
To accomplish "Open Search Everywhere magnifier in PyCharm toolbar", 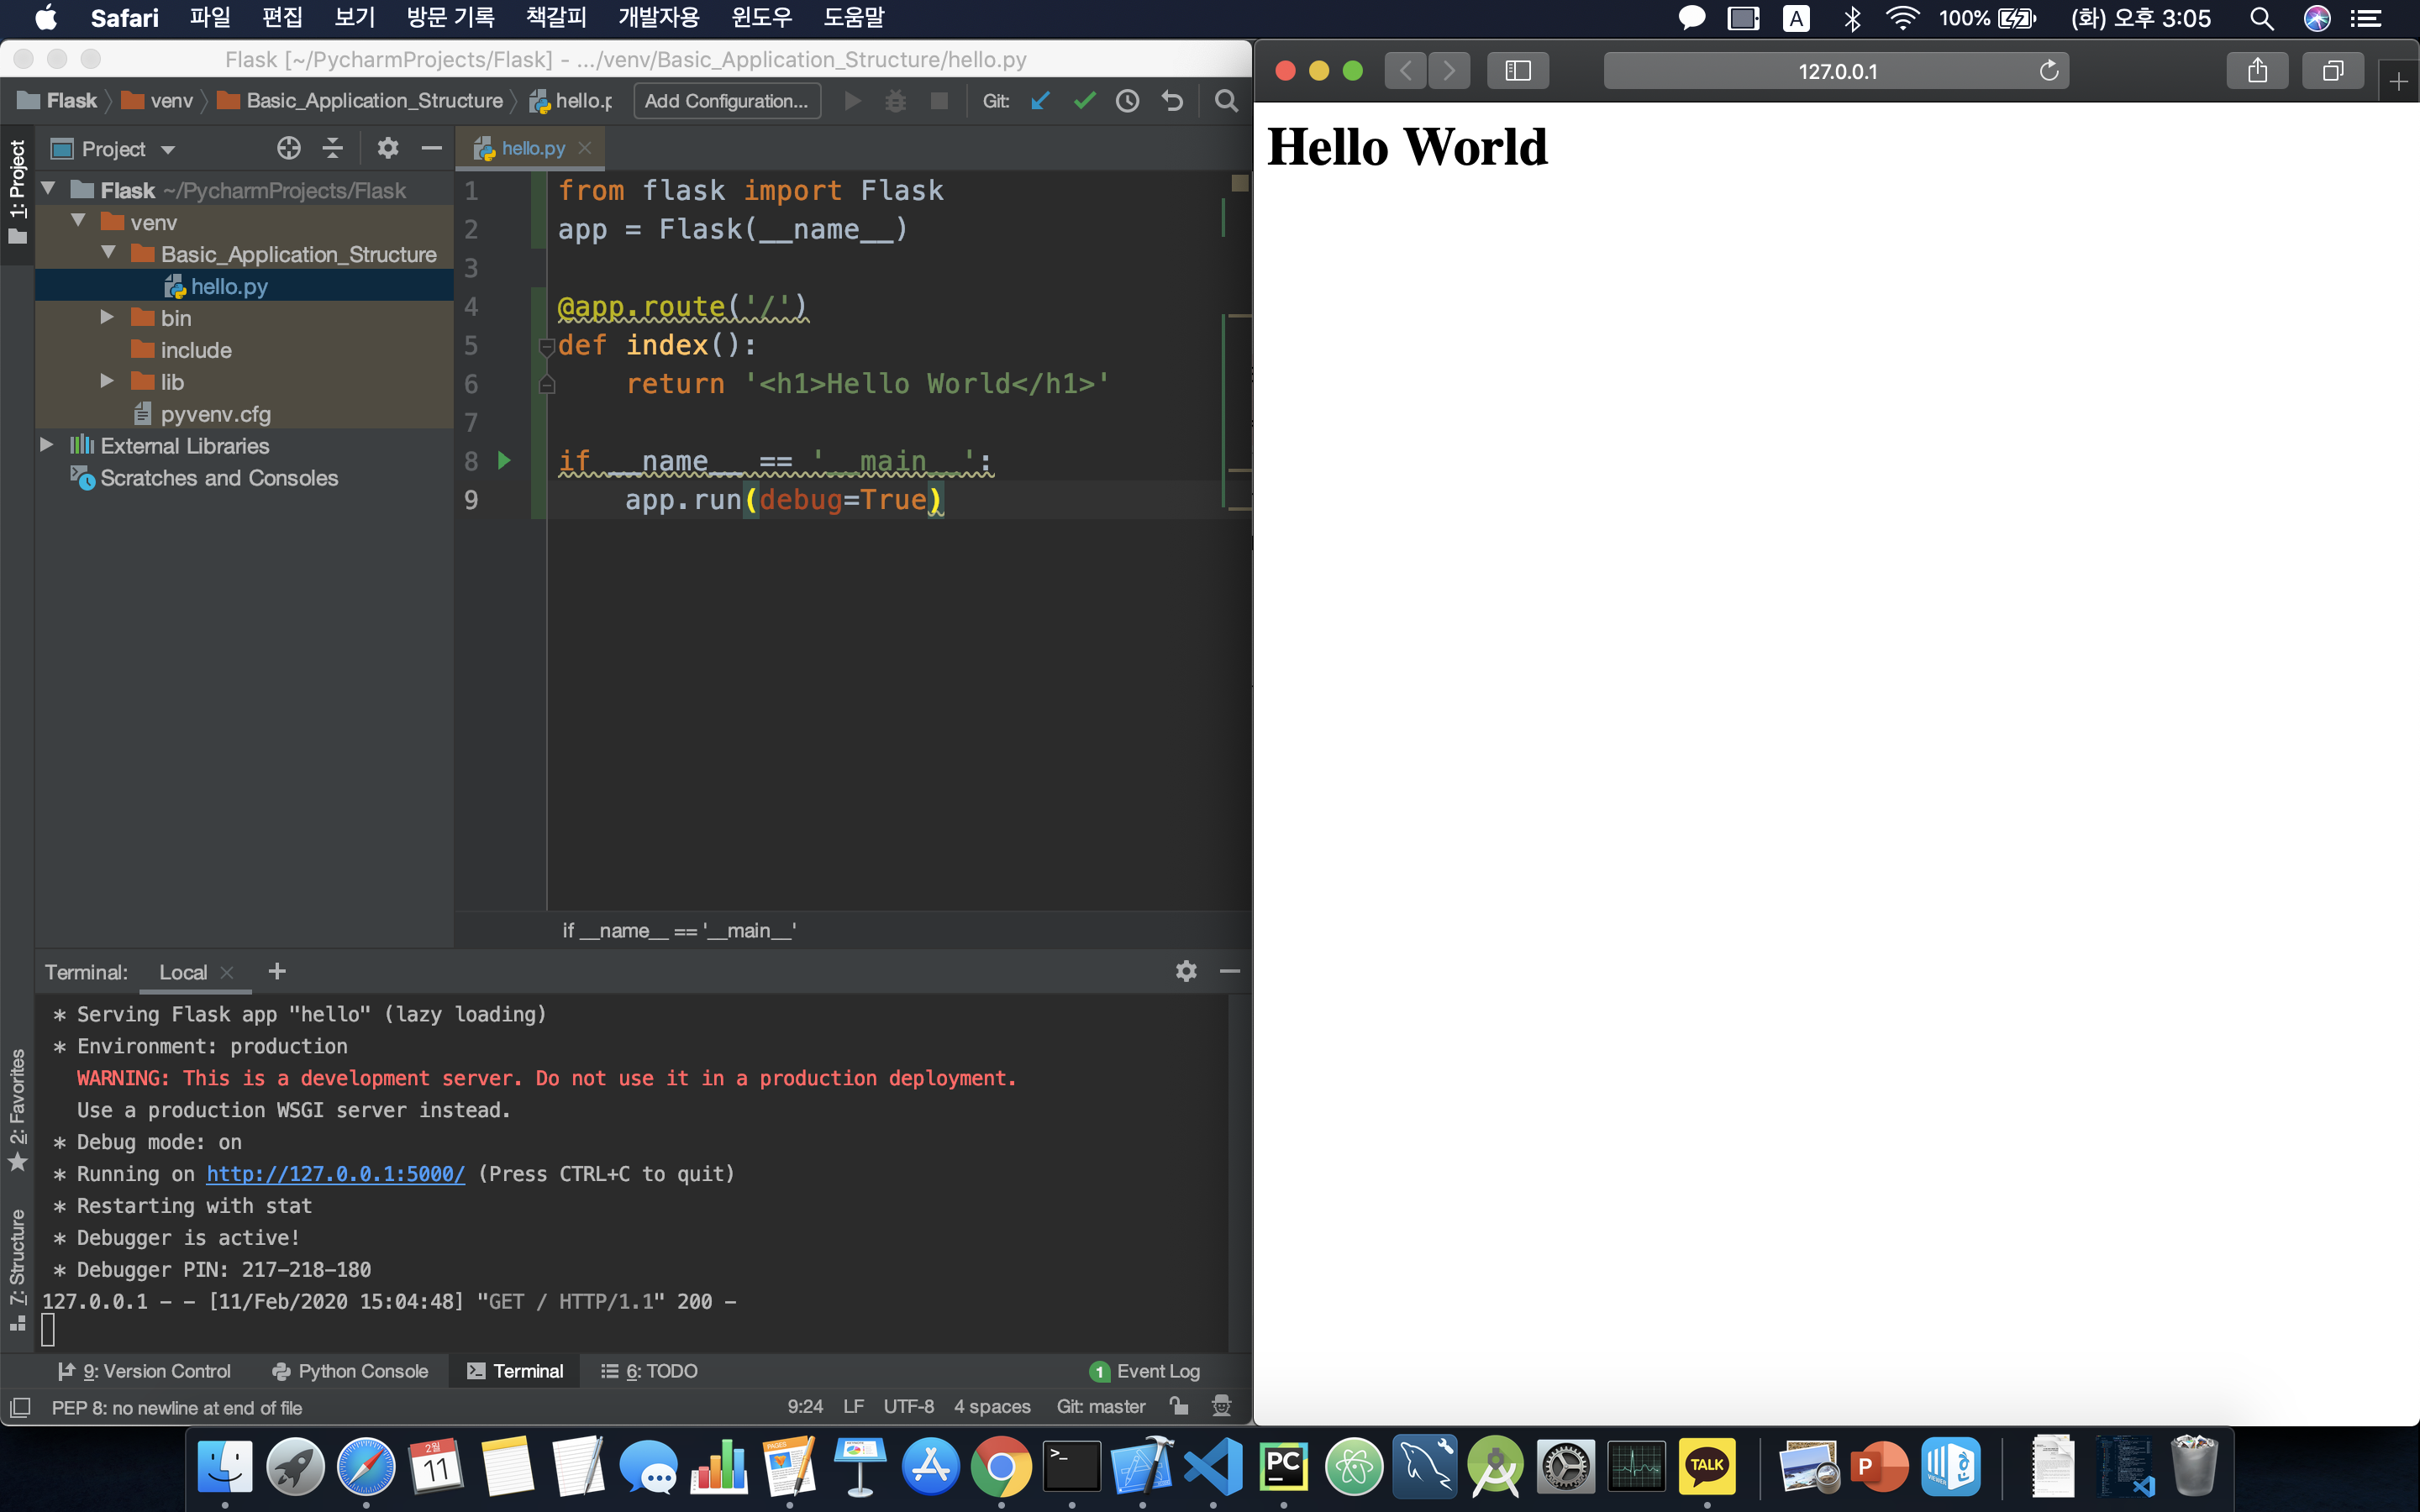I will coord(1225,101).
